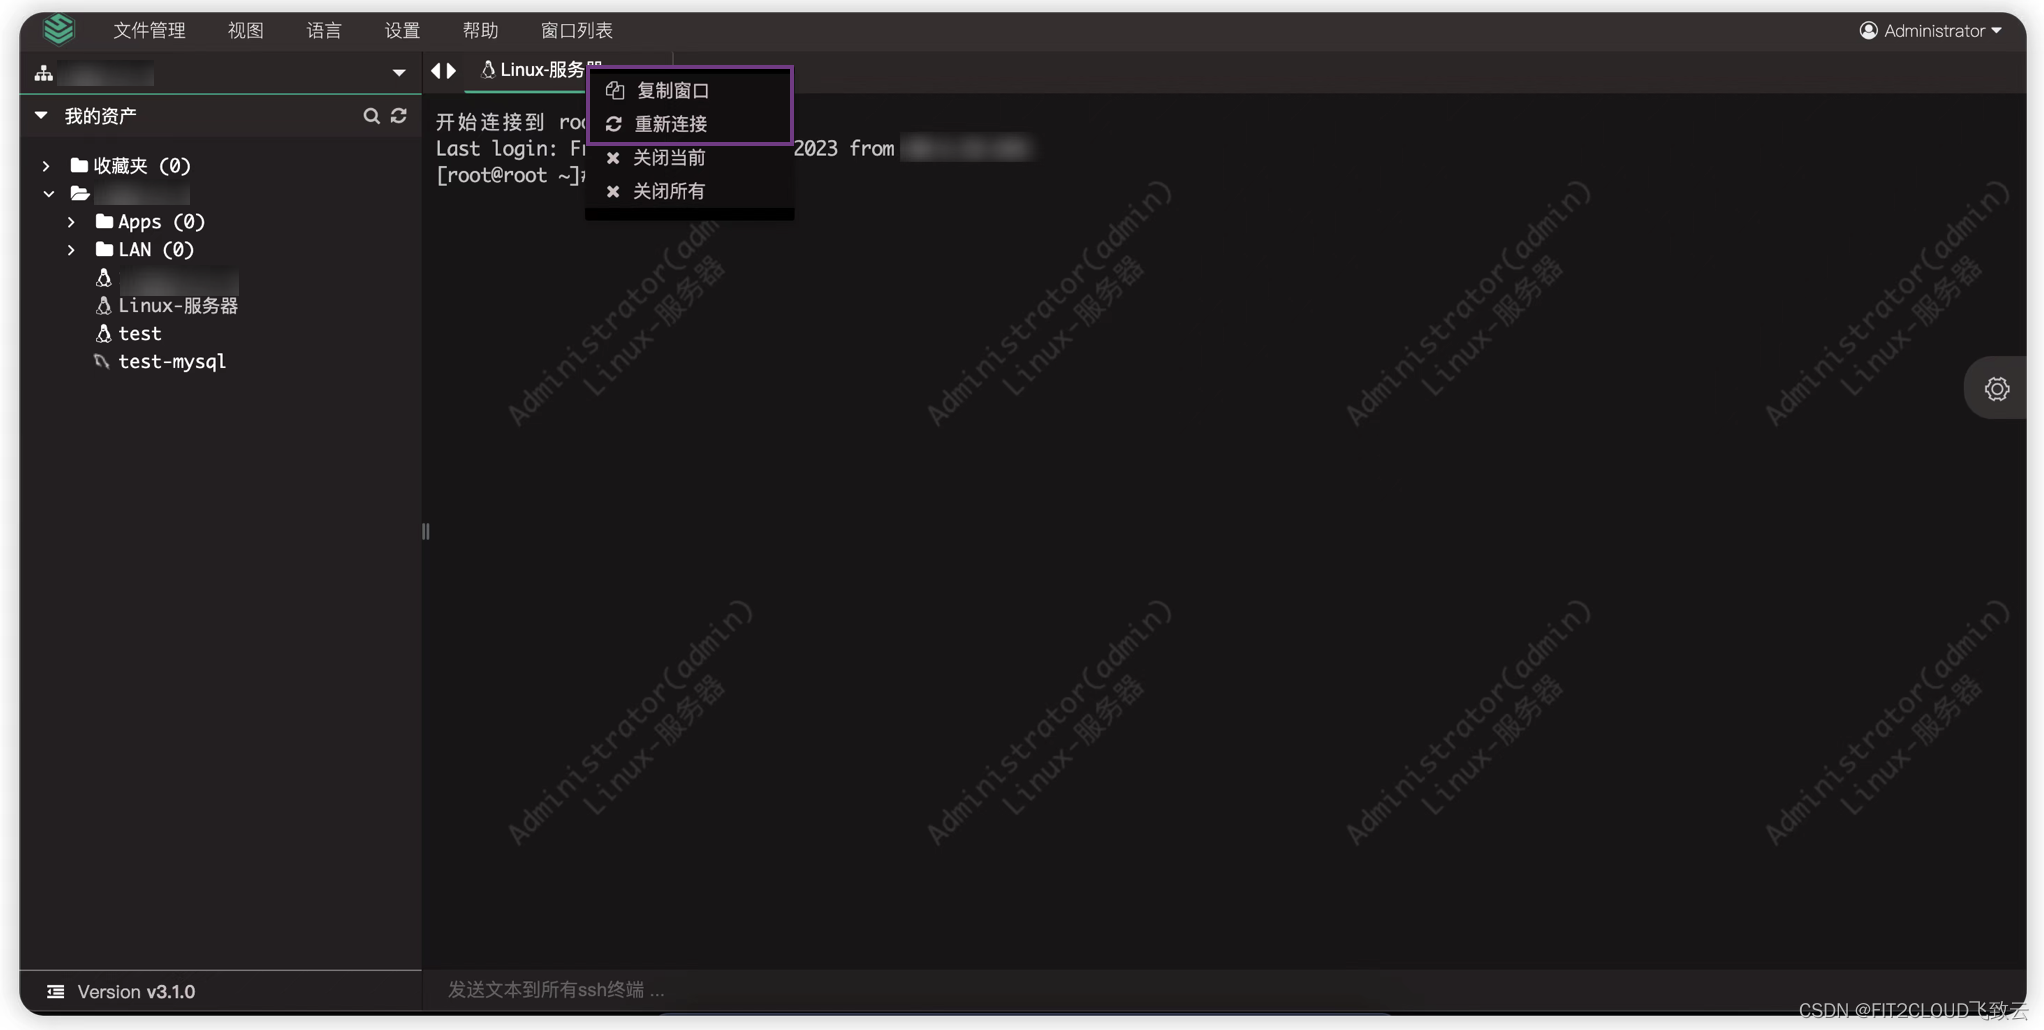Viewport: 2044px width, 1030px height.
Task: Click the terminal prompt line [root@root ~]
Action: [510, 176]
